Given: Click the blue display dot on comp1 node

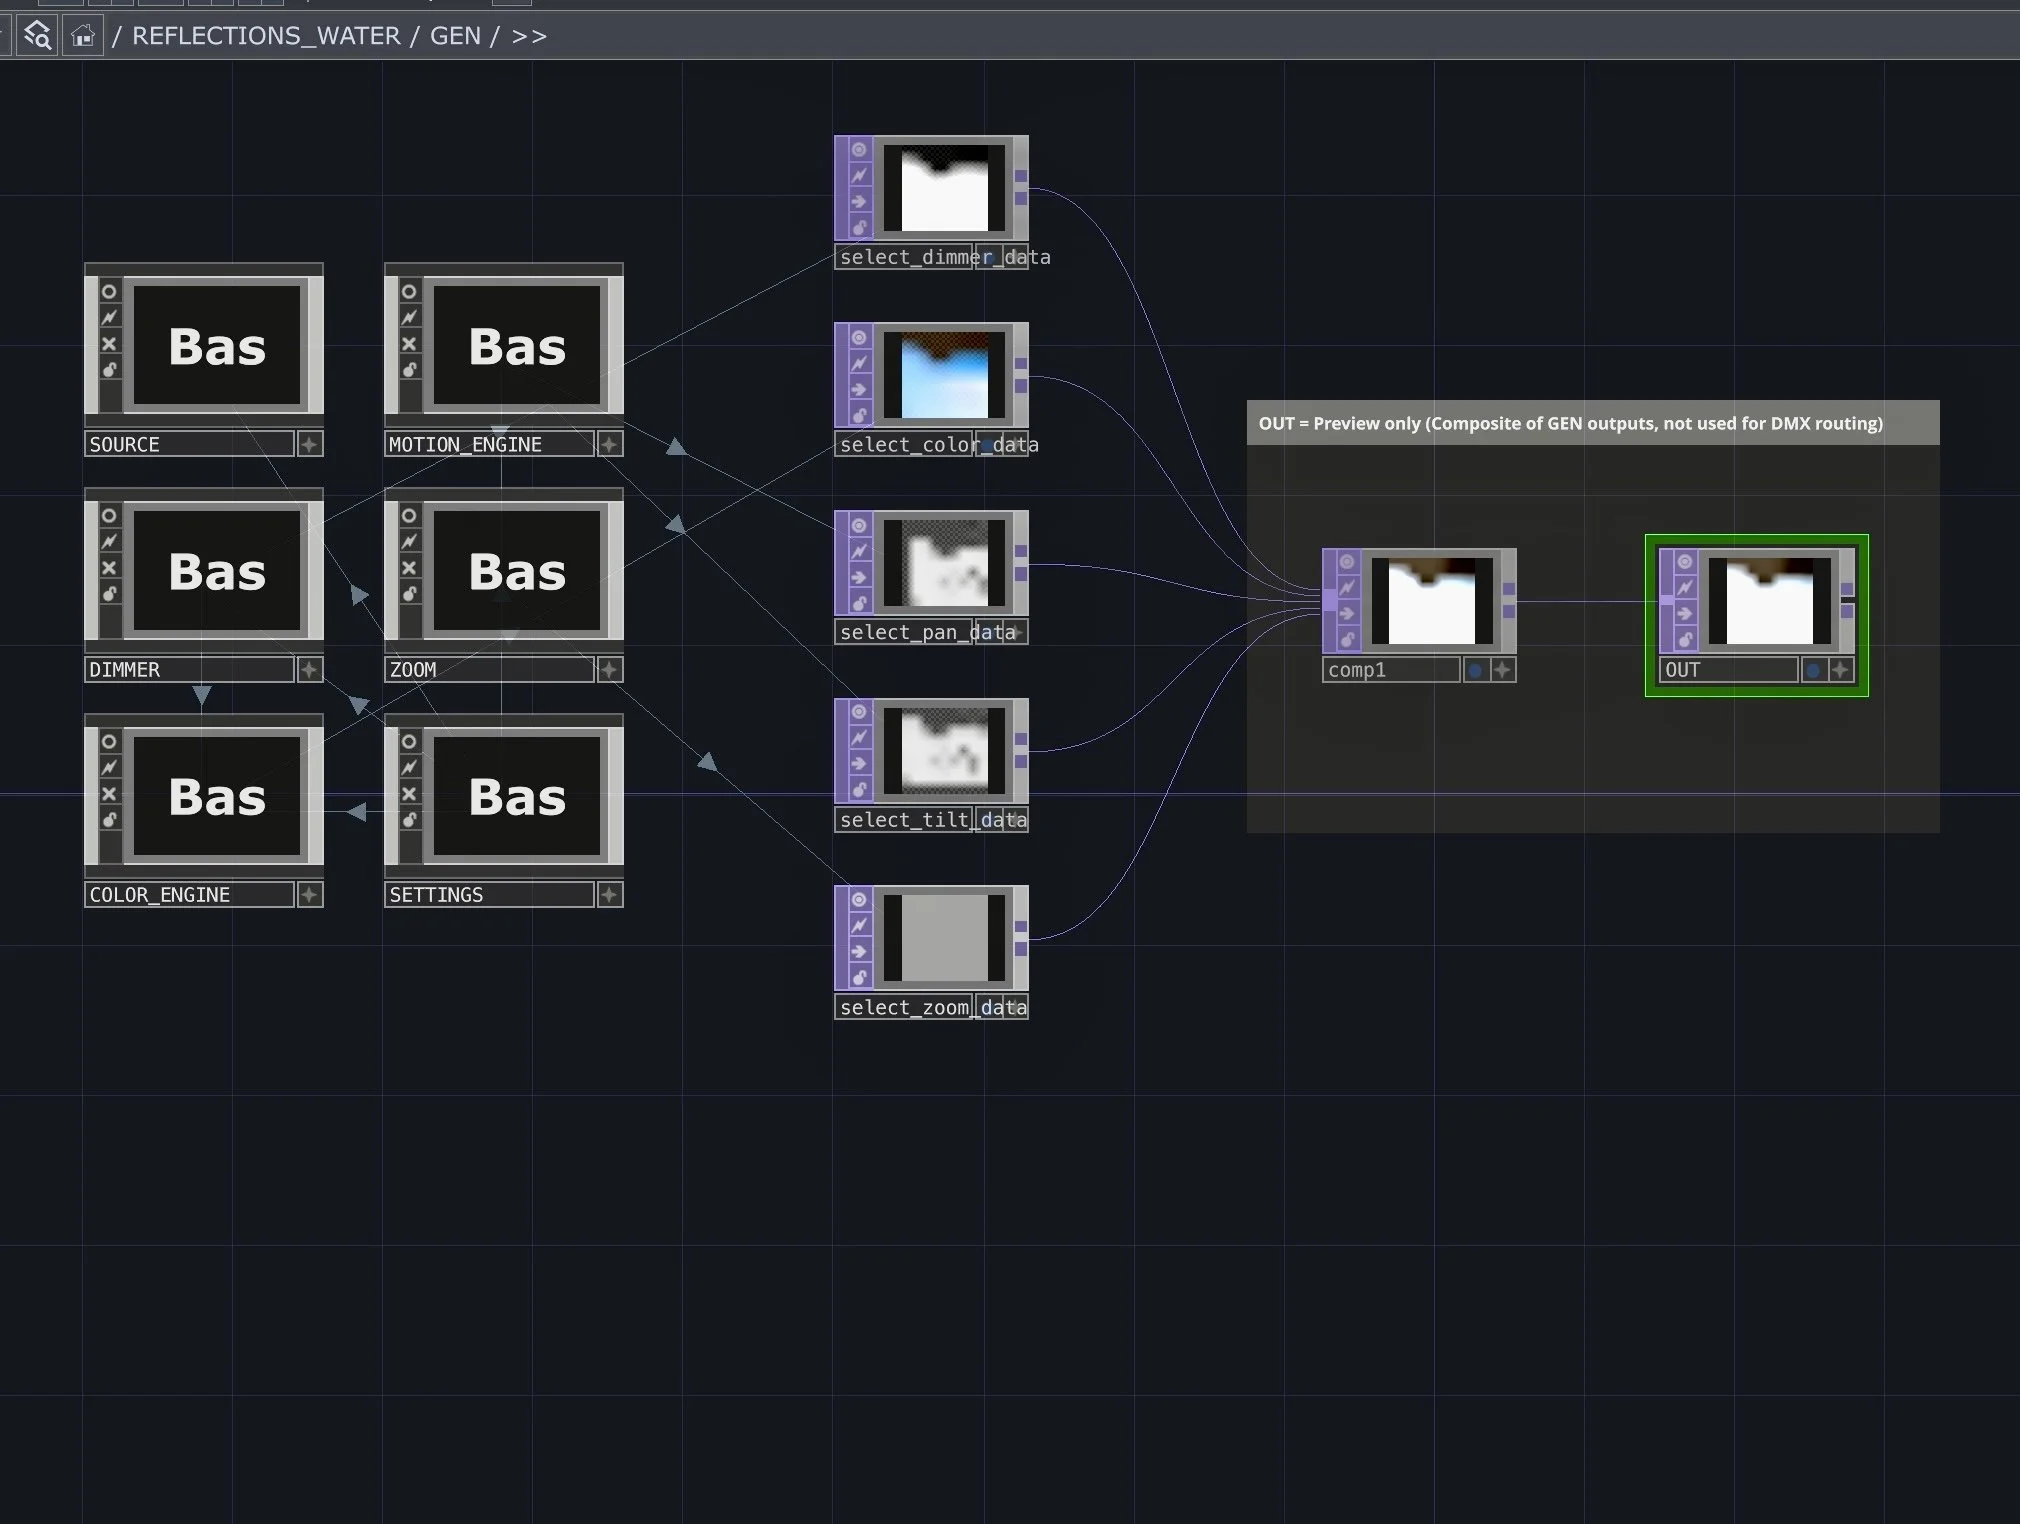Looking at the screenshot, I should tap(1475, 670).
